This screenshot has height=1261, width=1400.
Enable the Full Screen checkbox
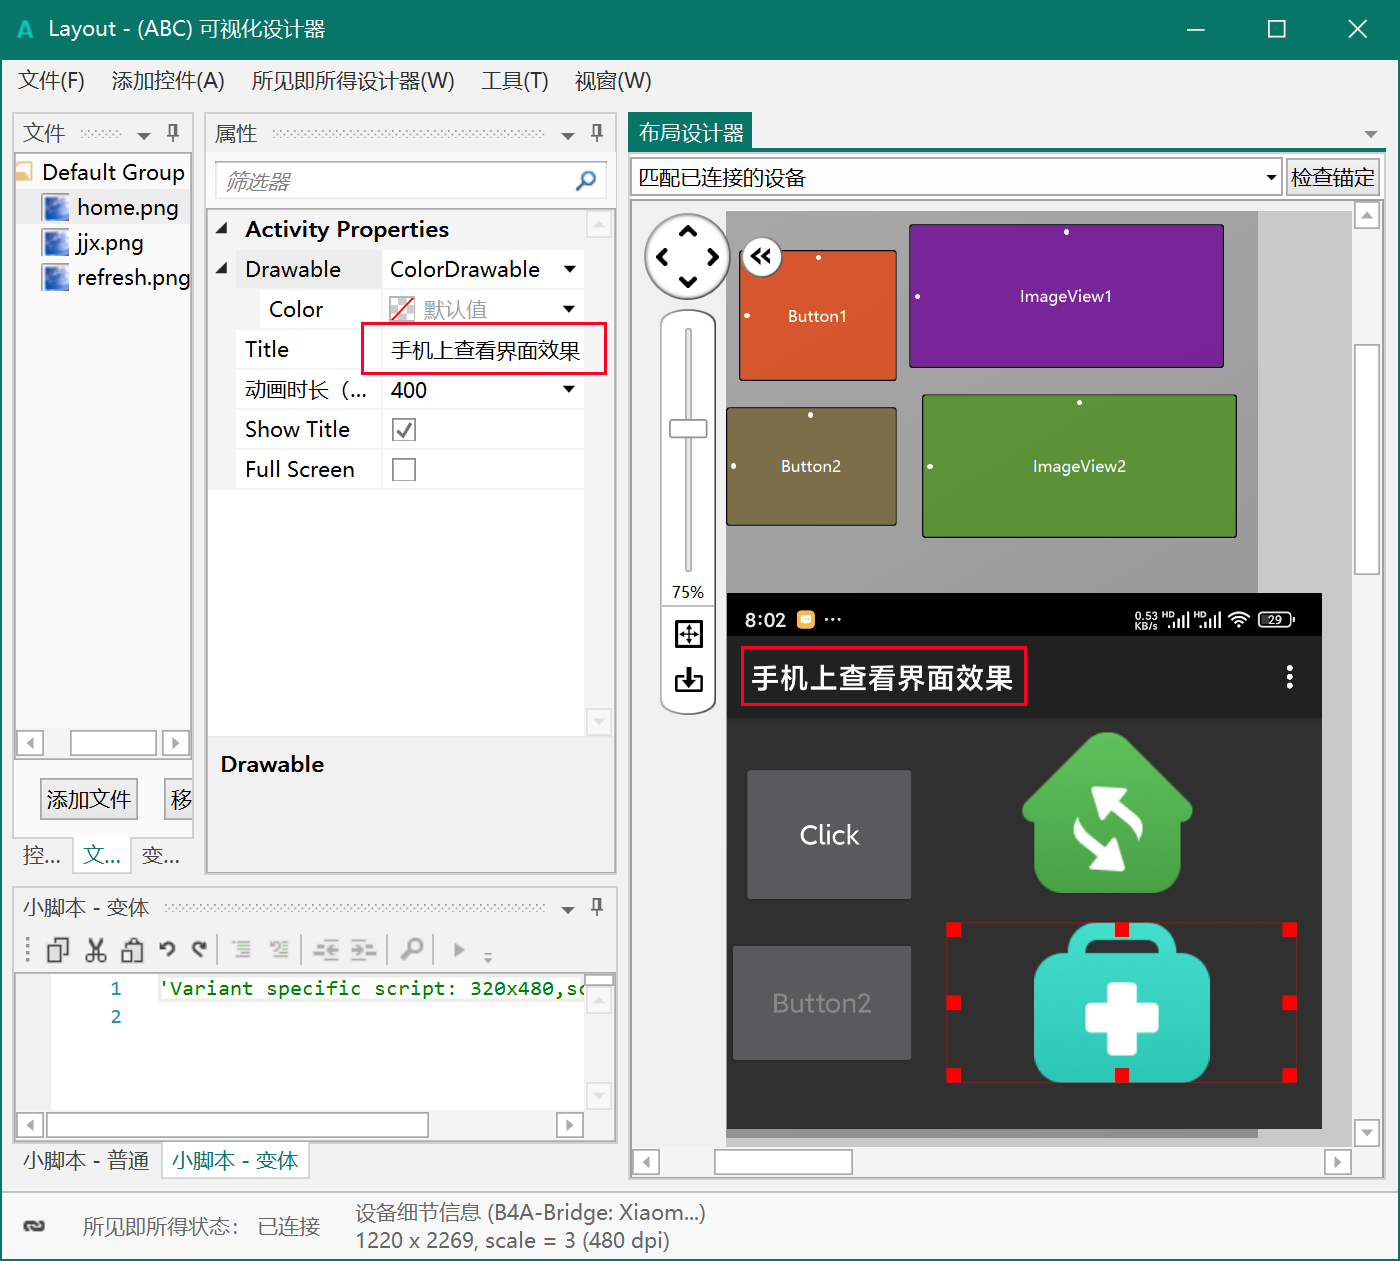tap(404, 469)
